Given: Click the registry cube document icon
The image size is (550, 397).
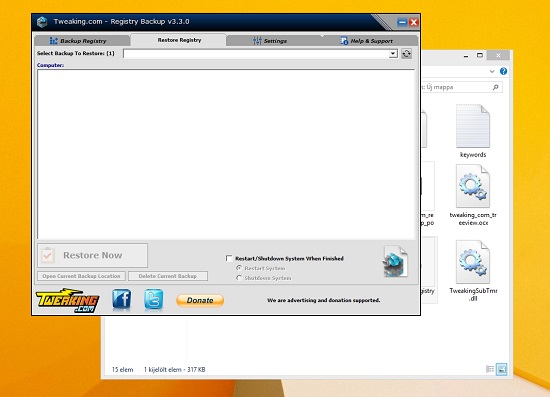Looking at the screenshot, I should click(x=396, y=261).
